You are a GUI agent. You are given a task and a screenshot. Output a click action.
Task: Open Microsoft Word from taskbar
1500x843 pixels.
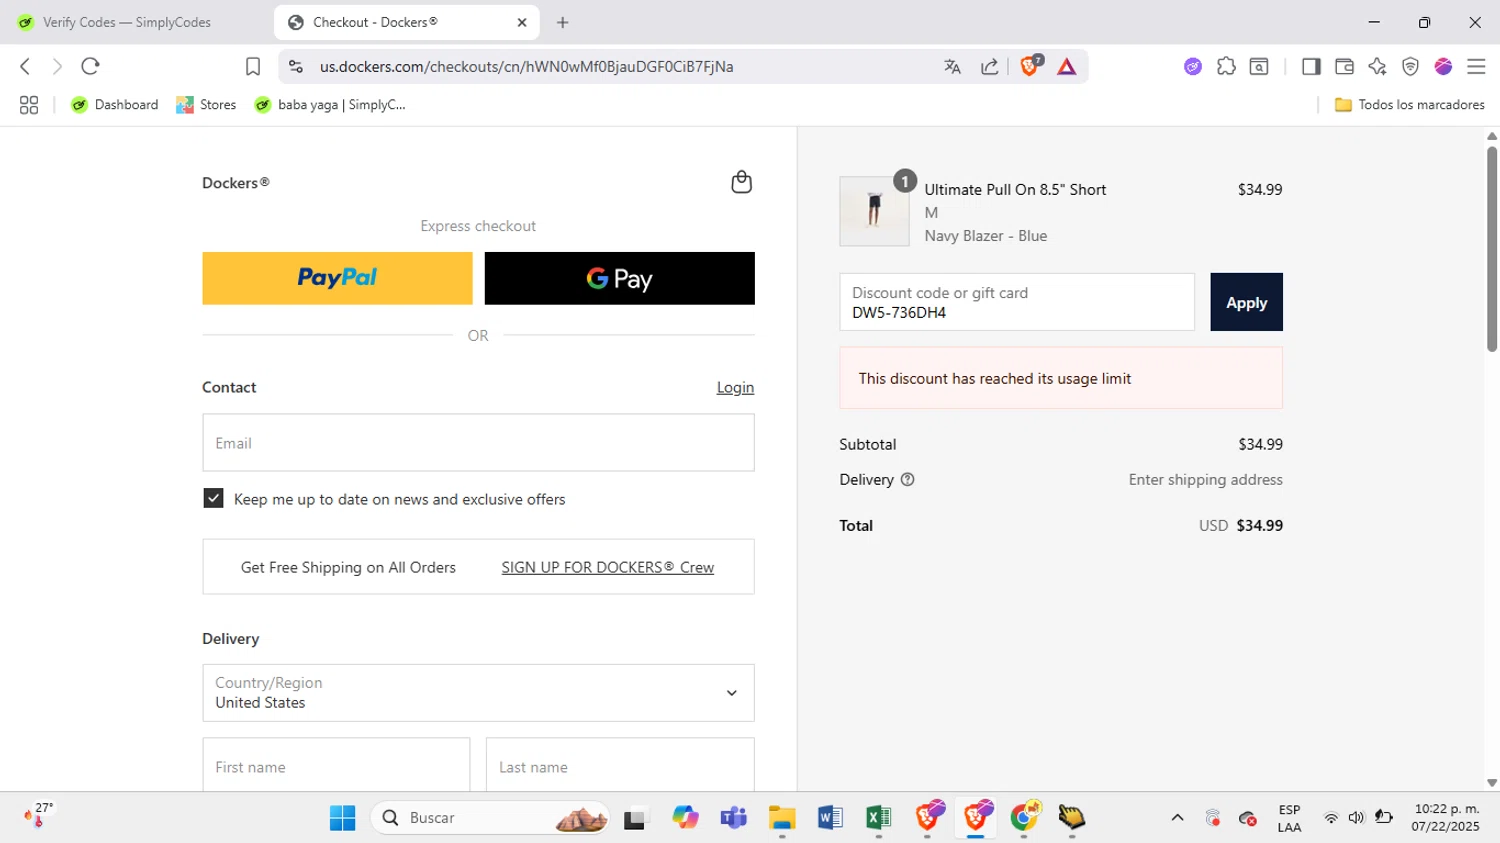click(830, 818)
